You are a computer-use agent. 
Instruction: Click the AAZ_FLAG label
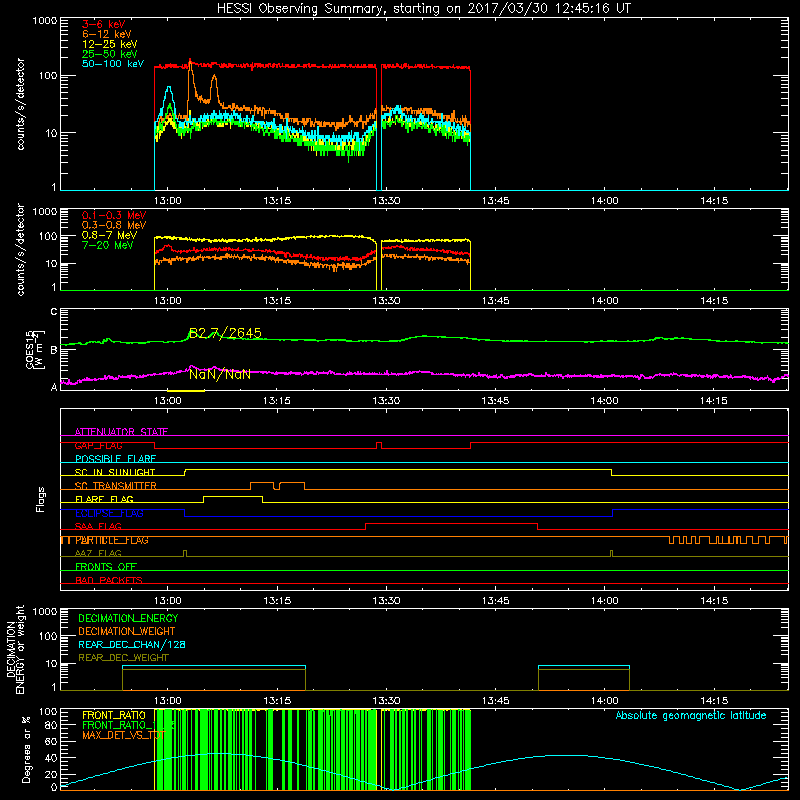click(98, 553)
